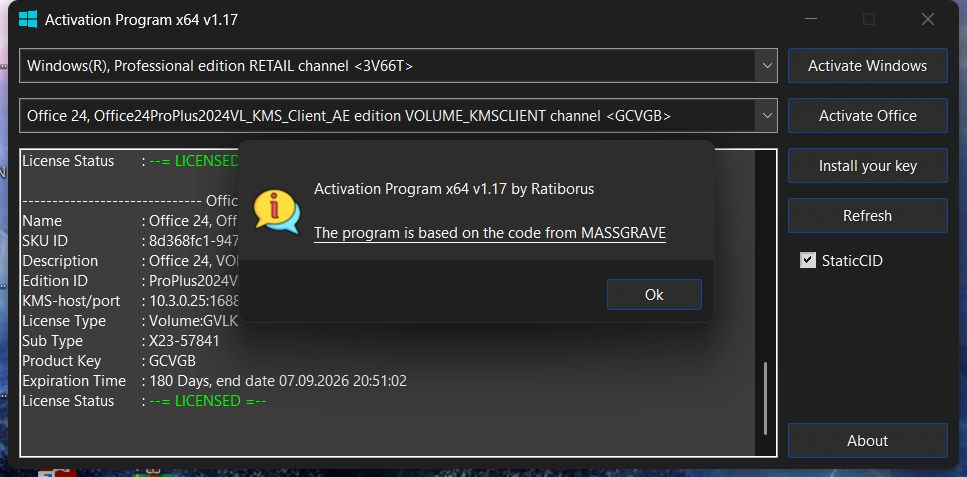The width and height of the screenshot is (967, 477).
Task: Expand the Windows edition dropdown arrow
Action: (767, 65)
